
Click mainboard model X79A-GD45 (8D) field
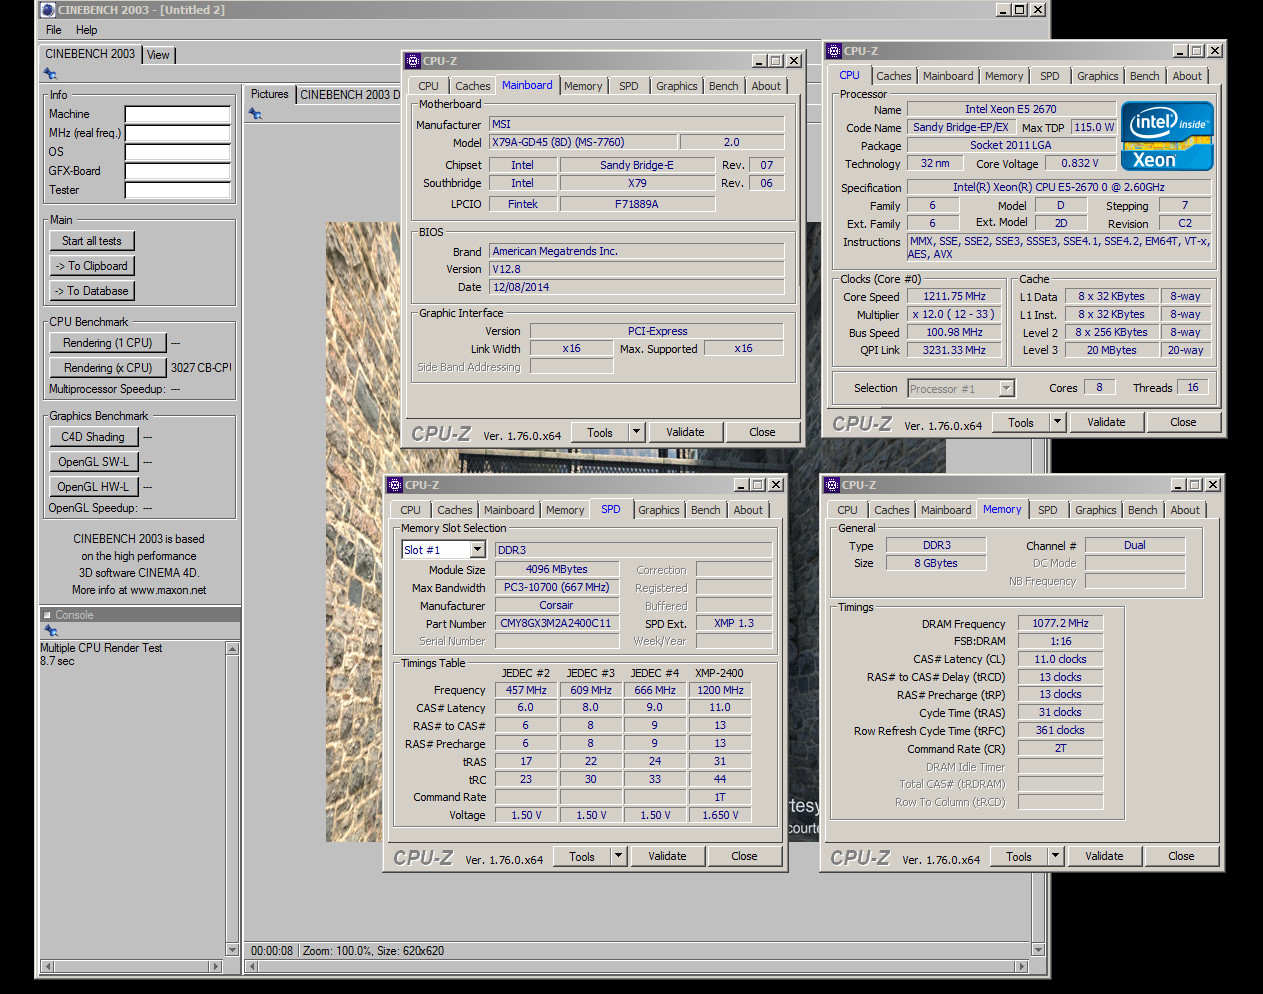coord(583,142)
